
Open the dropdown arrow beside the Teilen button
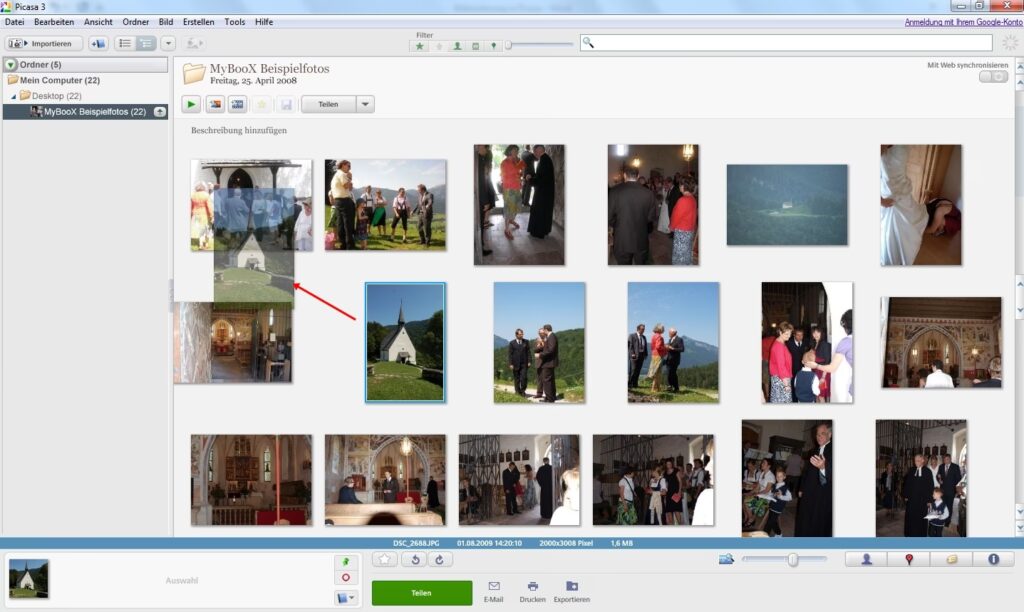tap(365, 104)
